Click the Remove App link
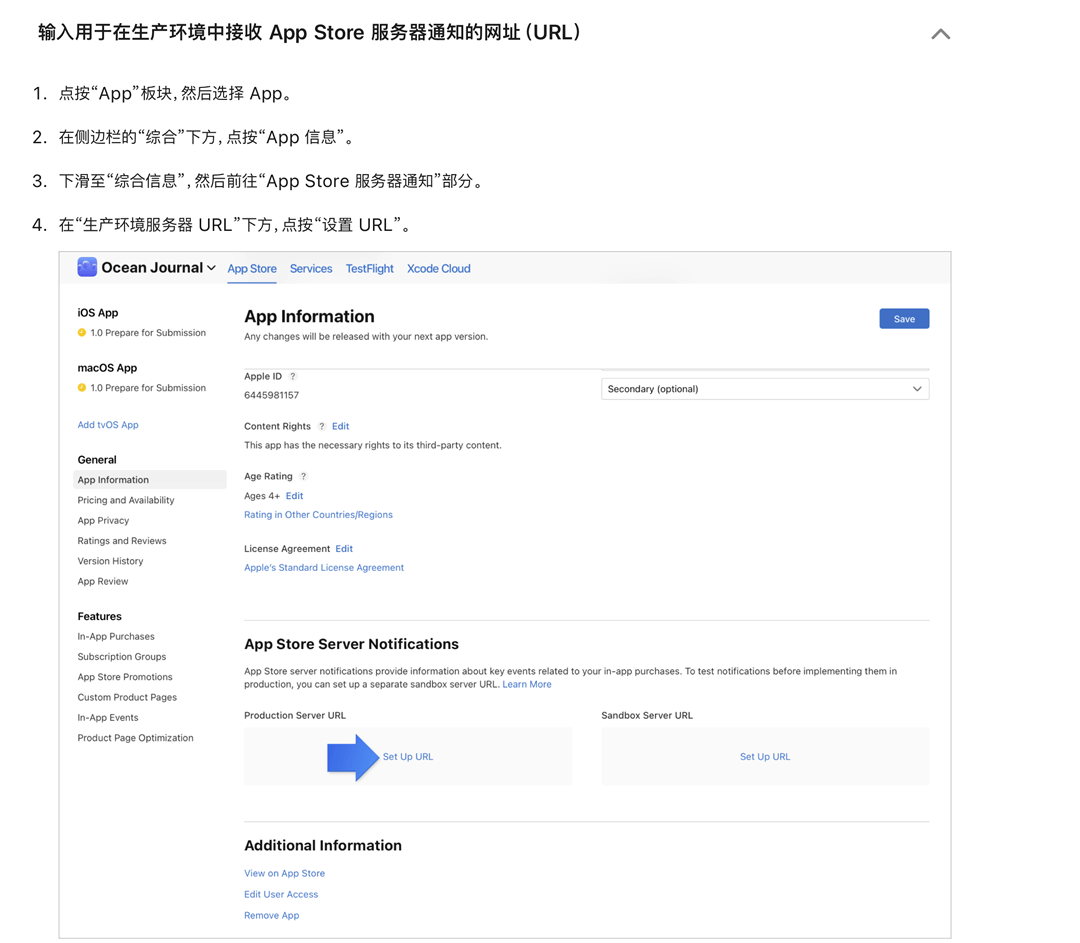The width and height of the screenshot is (1080, 943). click(271, 915)
